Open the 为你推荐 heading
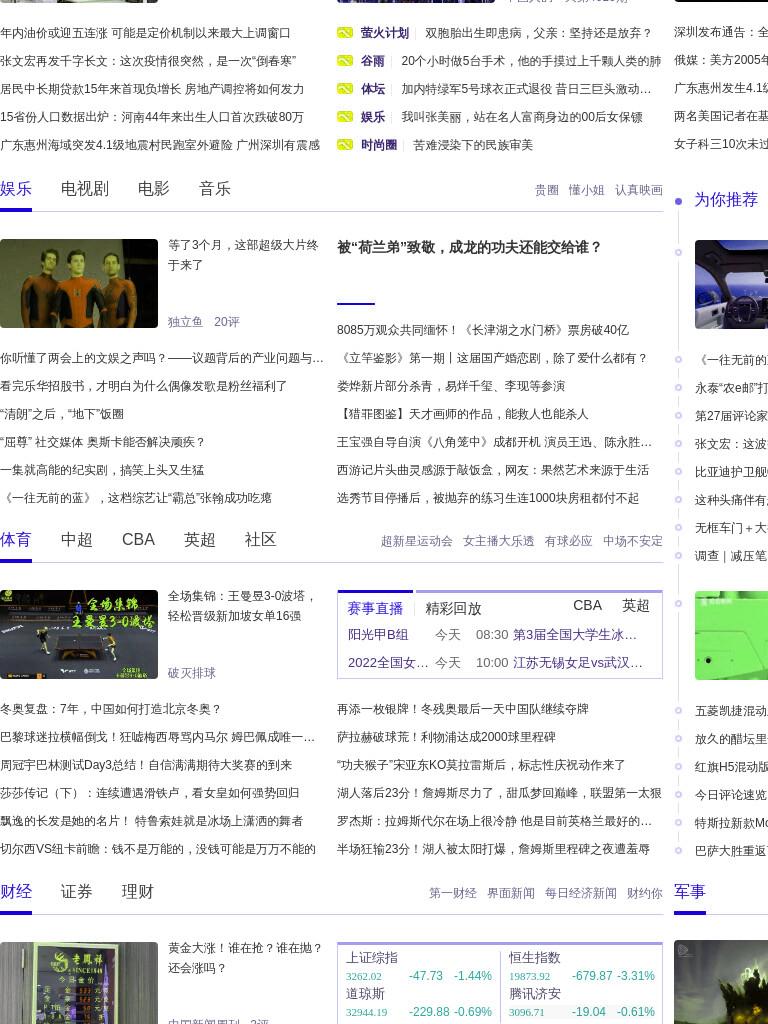 click(726, 200)
